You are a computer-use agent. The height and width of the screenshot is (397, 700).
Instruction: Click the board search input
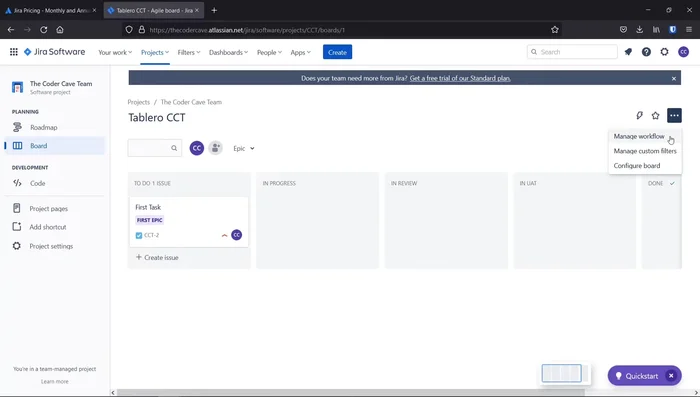[x=154, y=148]
